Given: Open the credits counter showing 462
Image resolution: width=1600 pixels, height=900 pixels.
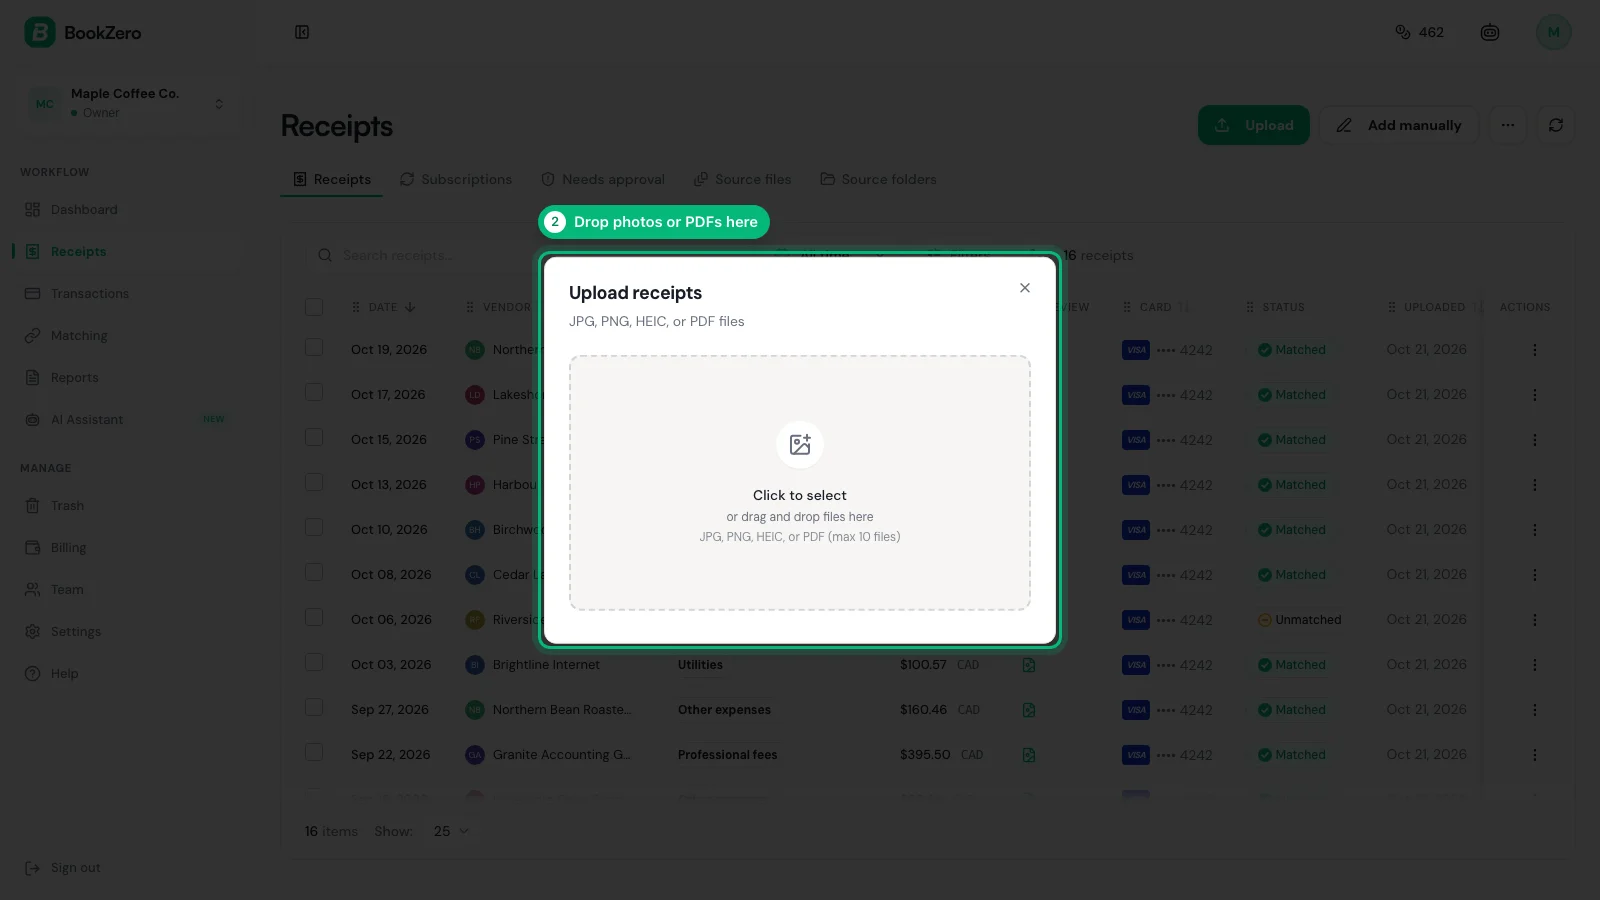Looking at the screenshot, I should click(x=1419, y=32).
